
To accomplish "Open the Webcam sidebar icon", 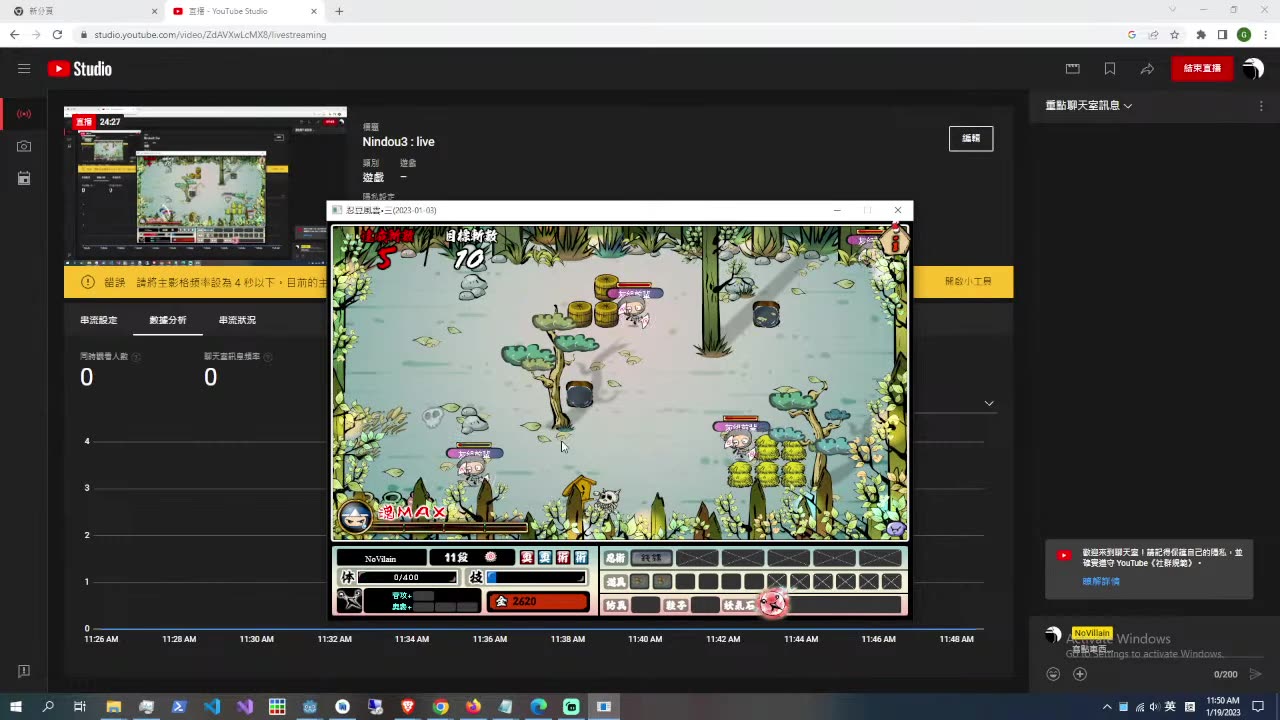I will click(24, 146).
